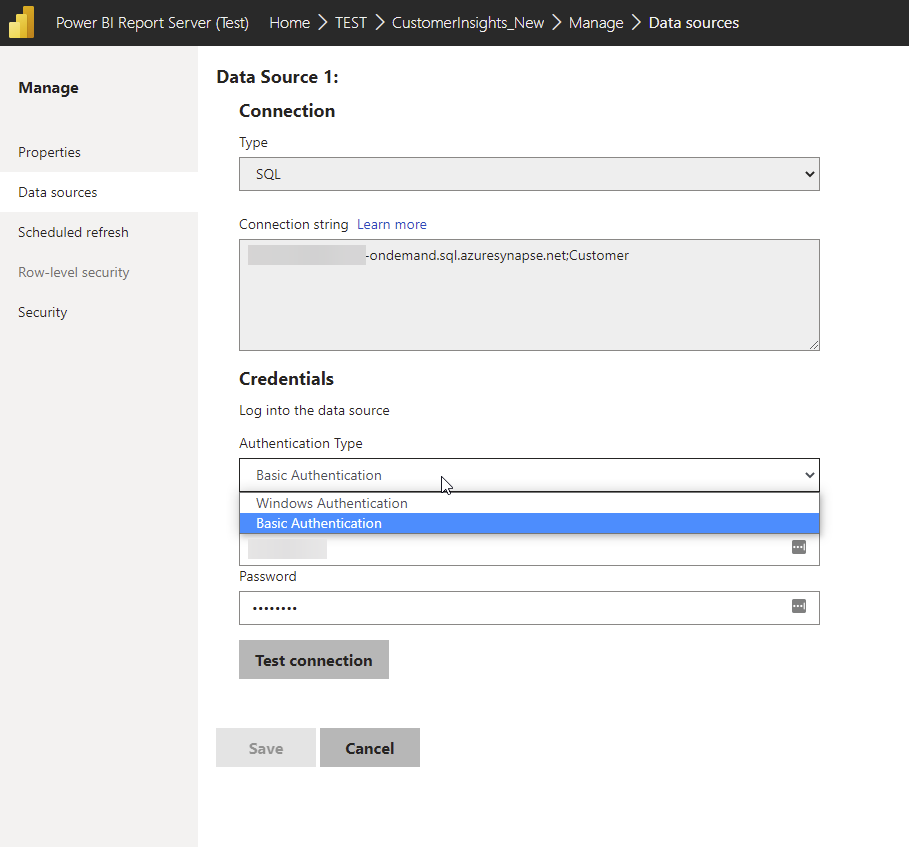The width and height of the screenshot is (909, 847).
Task: Click the Save button
Action: (266, 748)
